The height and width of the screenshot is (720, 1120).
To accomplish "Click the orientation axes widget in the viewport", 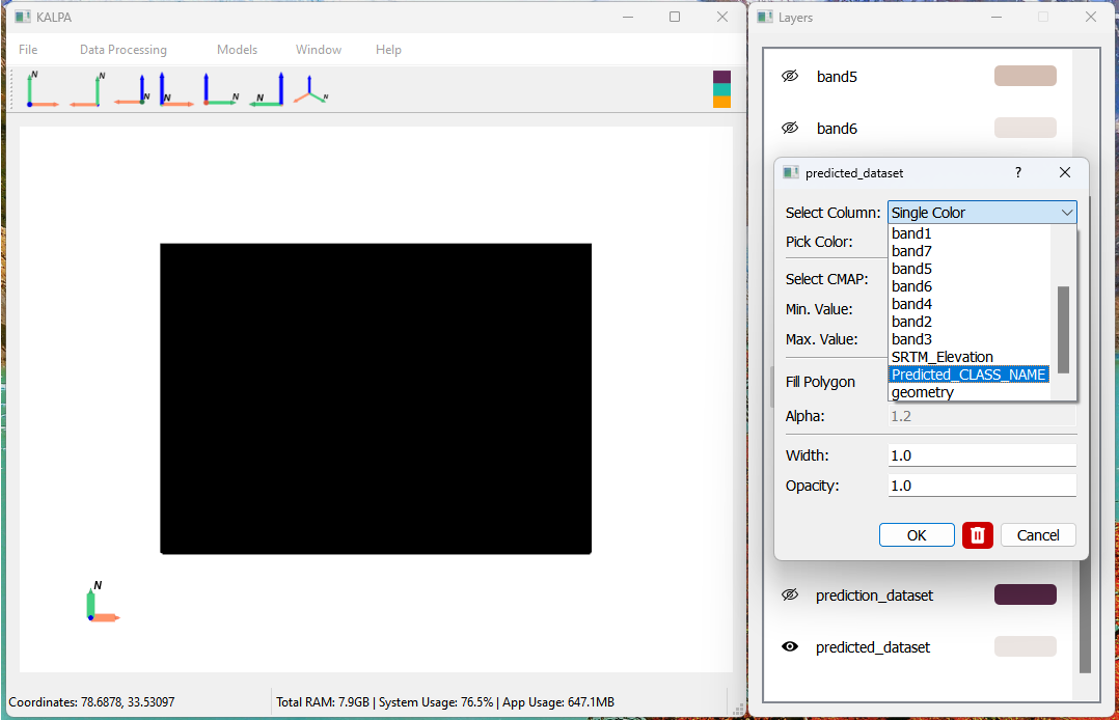I will tap(102, 601).
